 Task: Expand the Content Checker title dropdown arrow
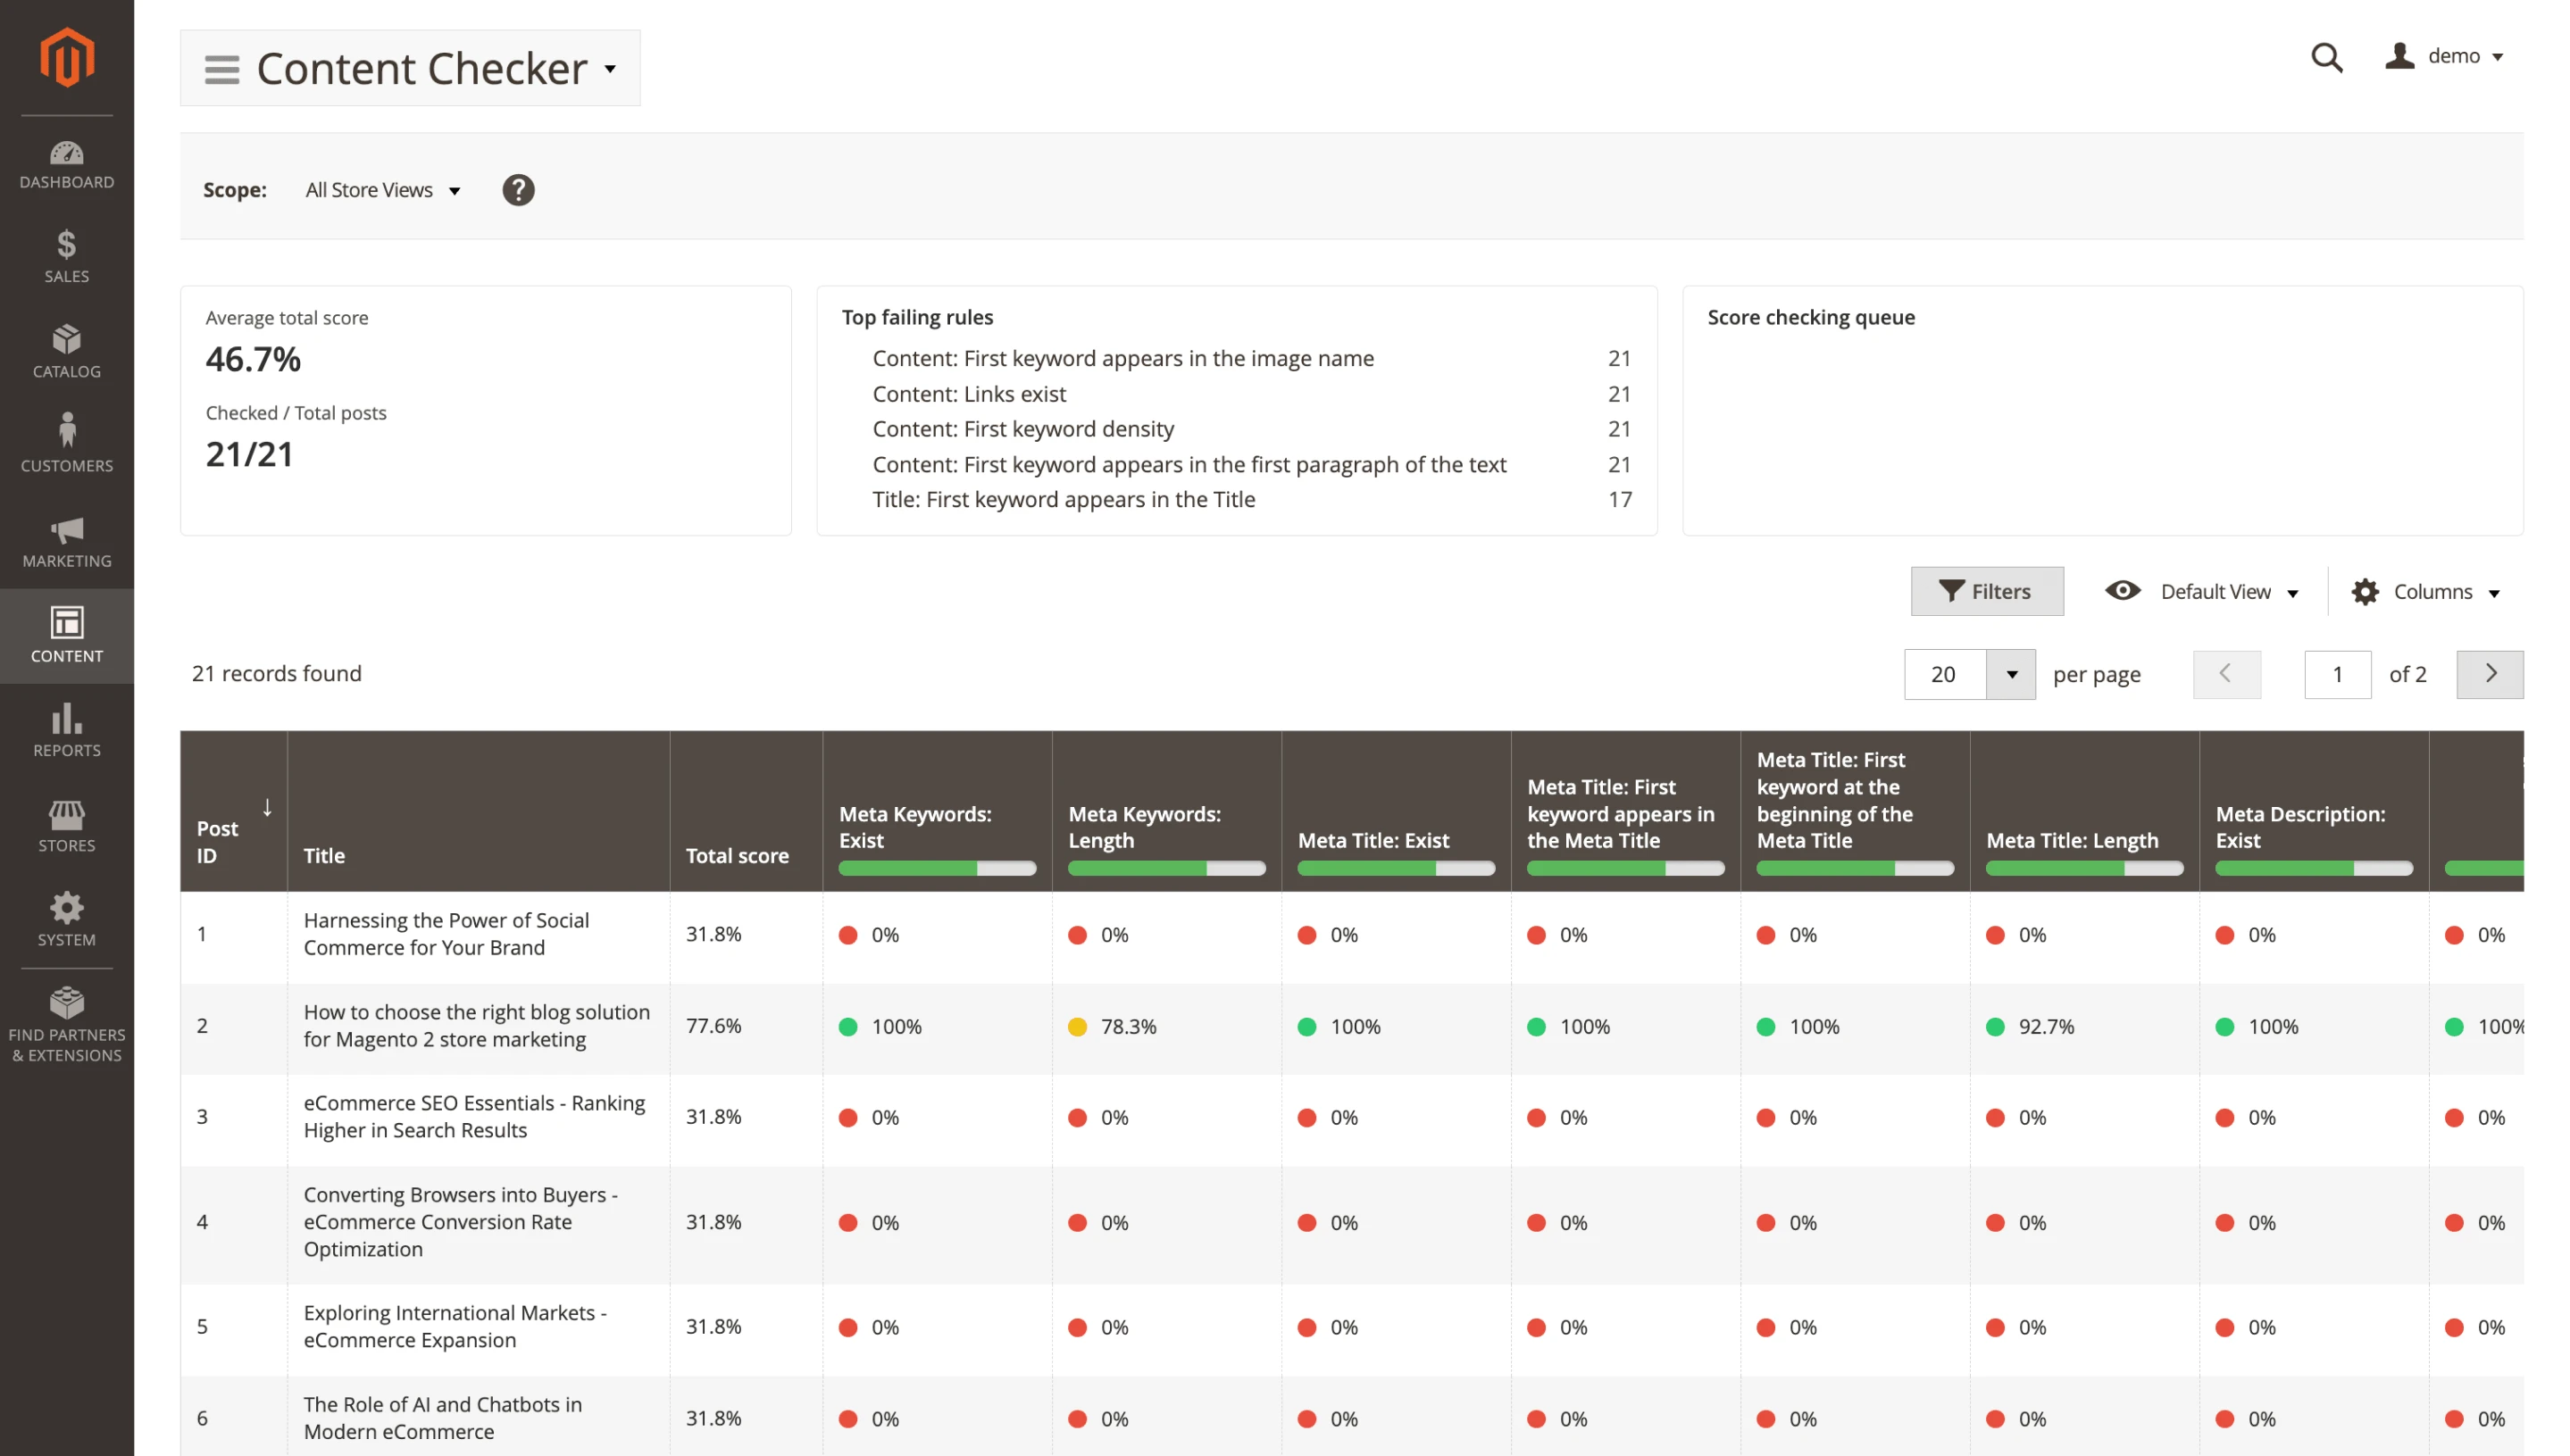tap(610, 69)
